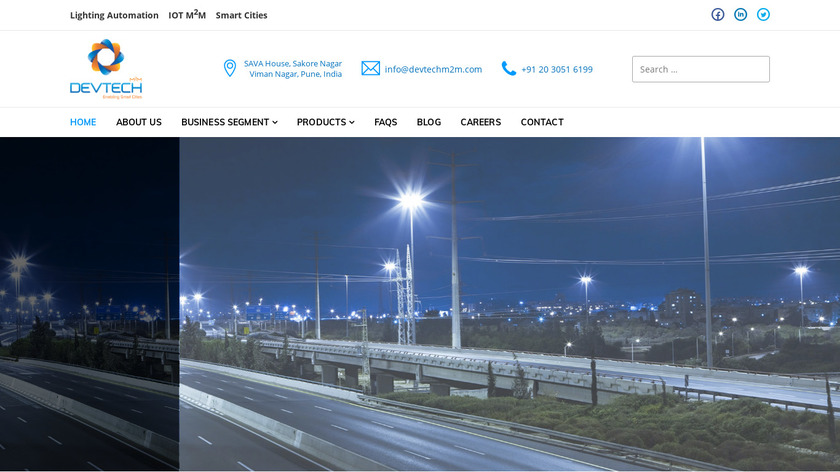Viewport: 840px width, 472px height.
Task: Open the Careers menu item
Action: [x=481, y=122]
